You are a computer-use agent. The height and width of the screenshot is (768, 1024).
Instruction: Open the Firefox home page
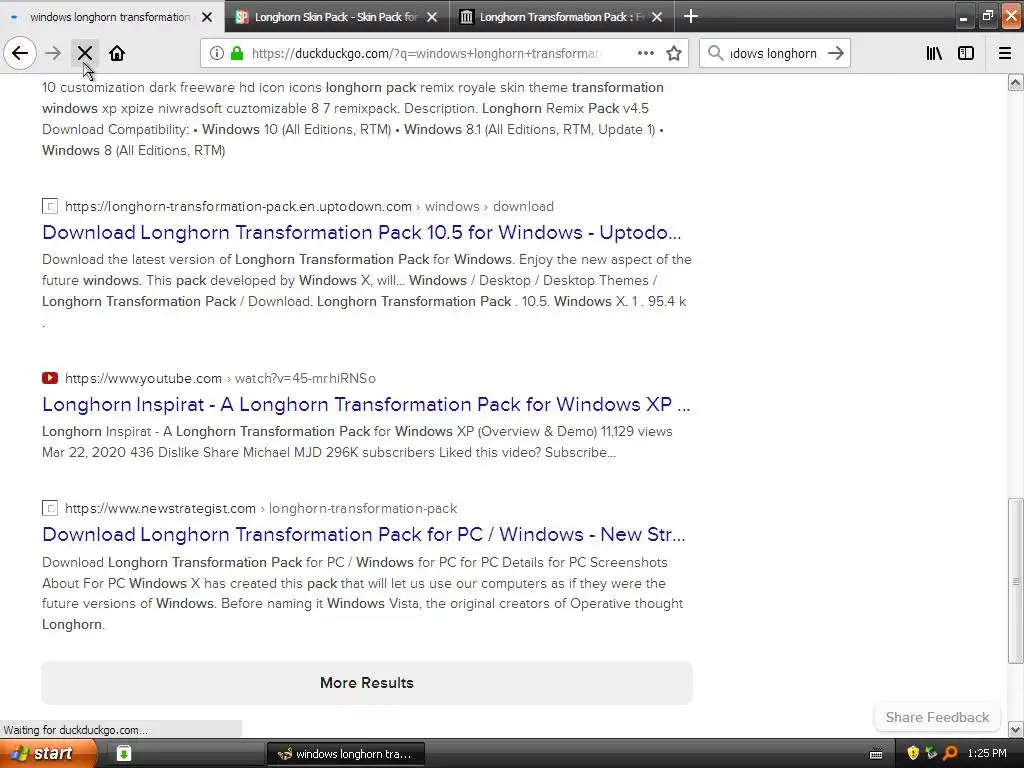click(117, 53)
